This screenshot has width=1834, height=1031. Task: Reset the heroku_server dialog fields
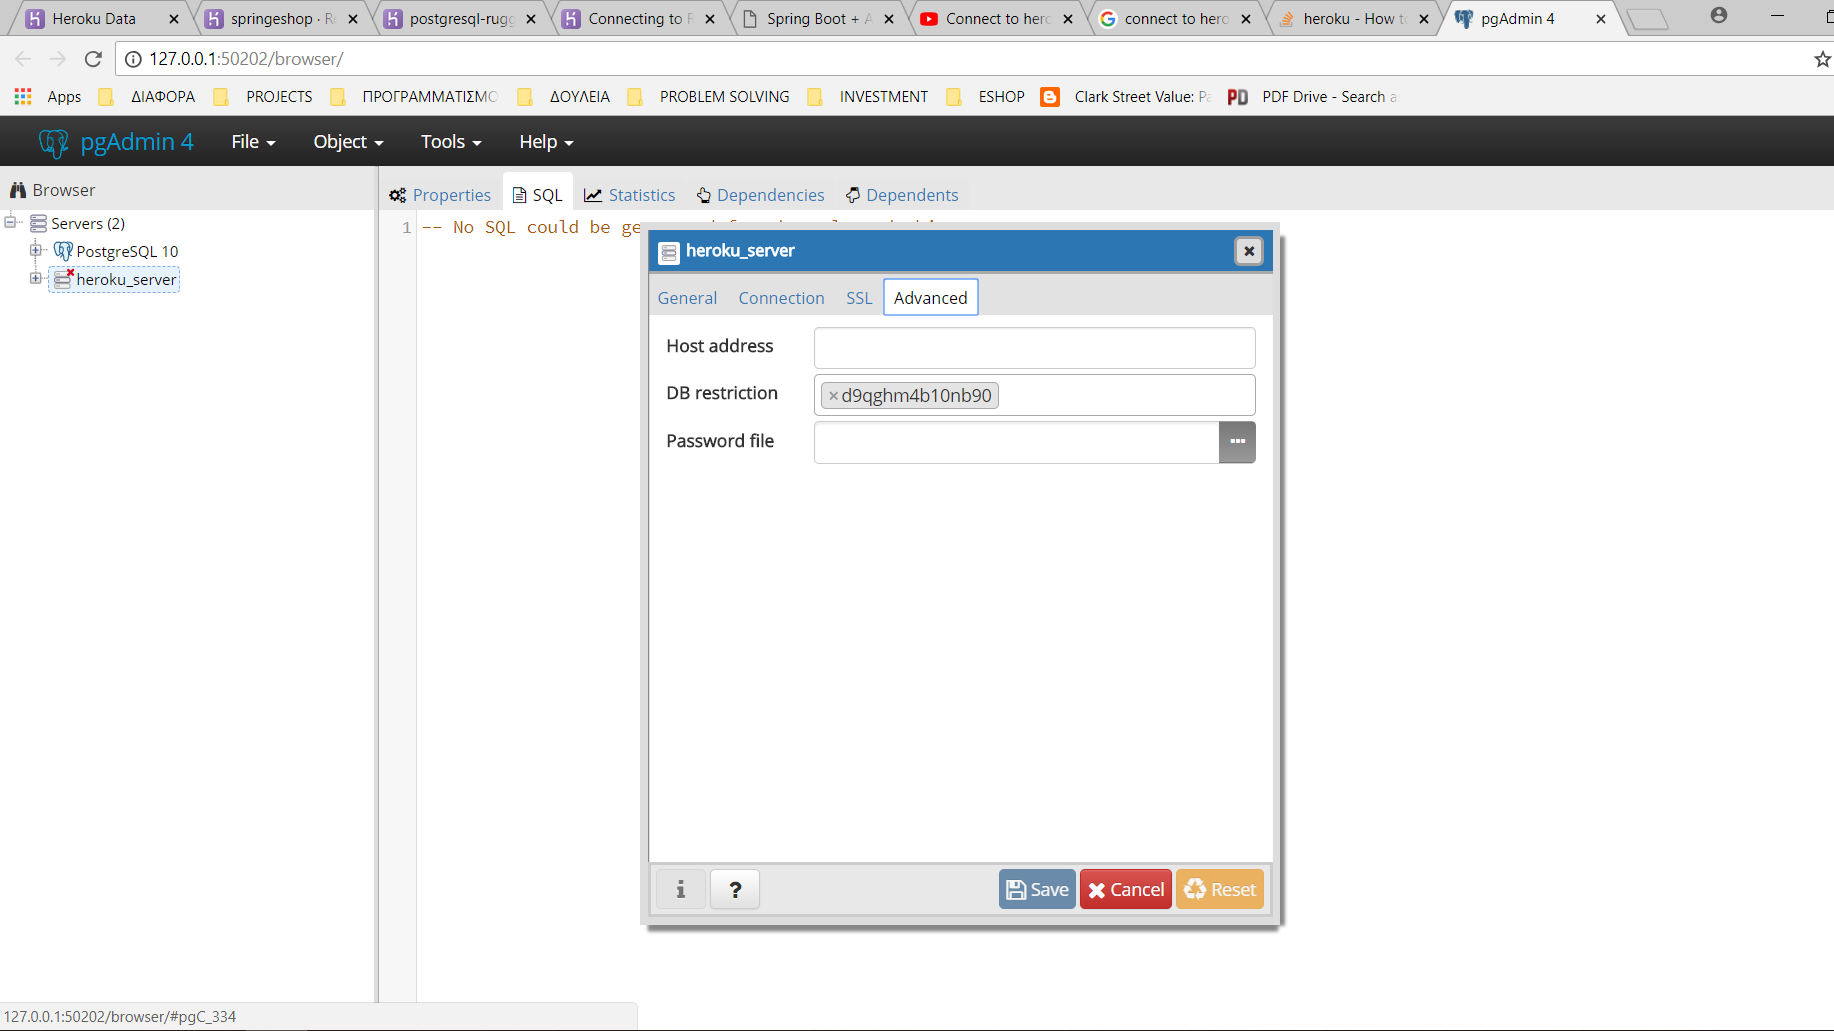click(x=1220, y=889)
